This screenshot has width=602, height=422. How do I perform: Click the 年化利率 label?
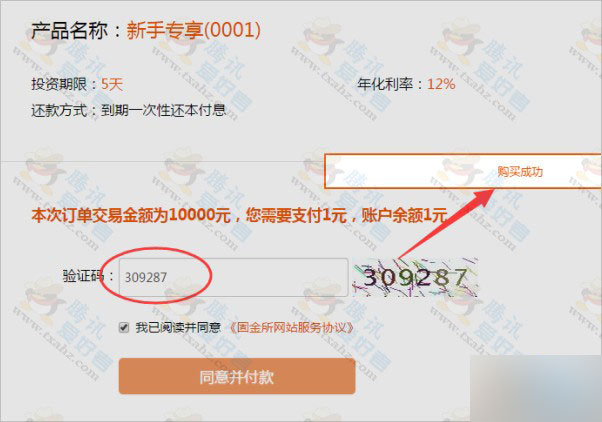pyautogui.click(x=385, y=84)
